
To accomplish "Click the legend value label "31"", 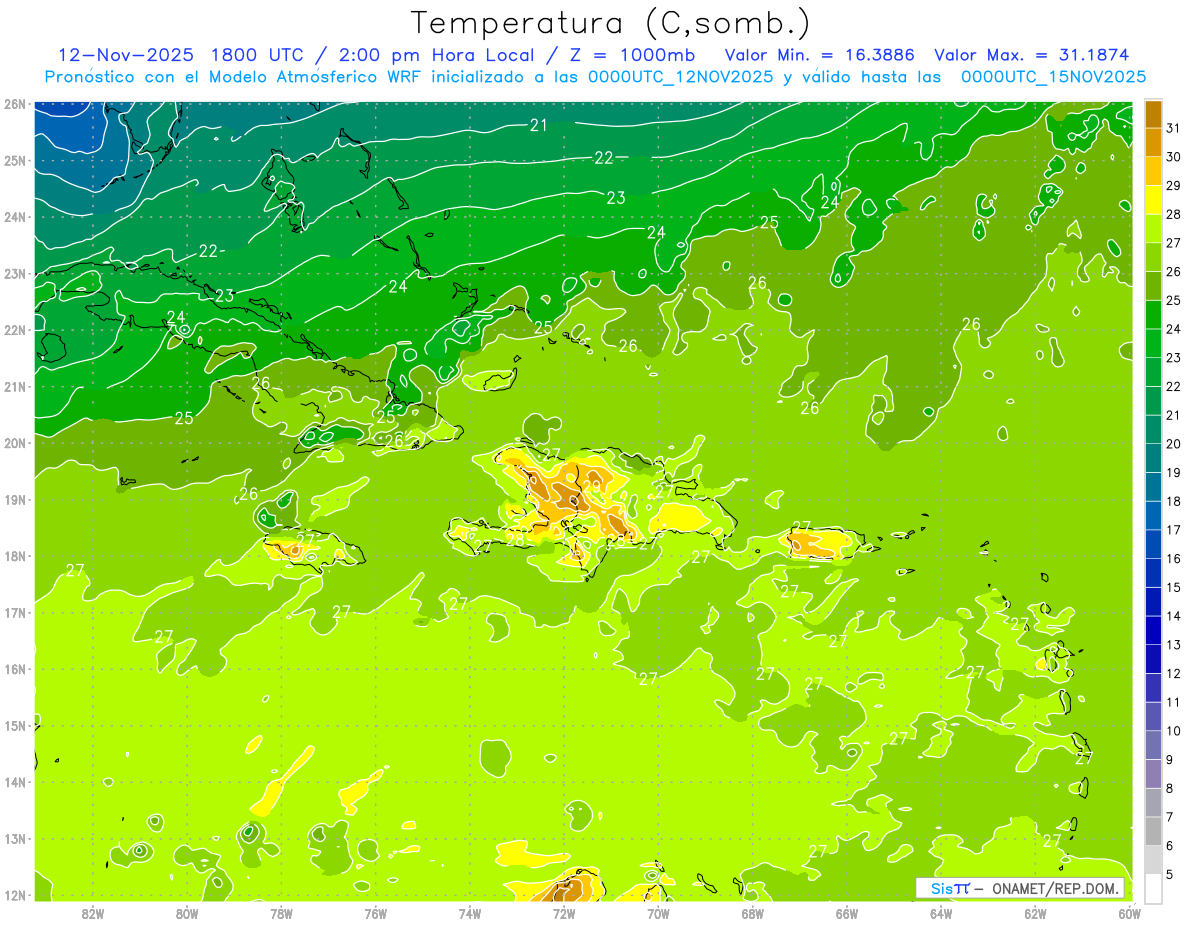I will [x=1173, y=128].
